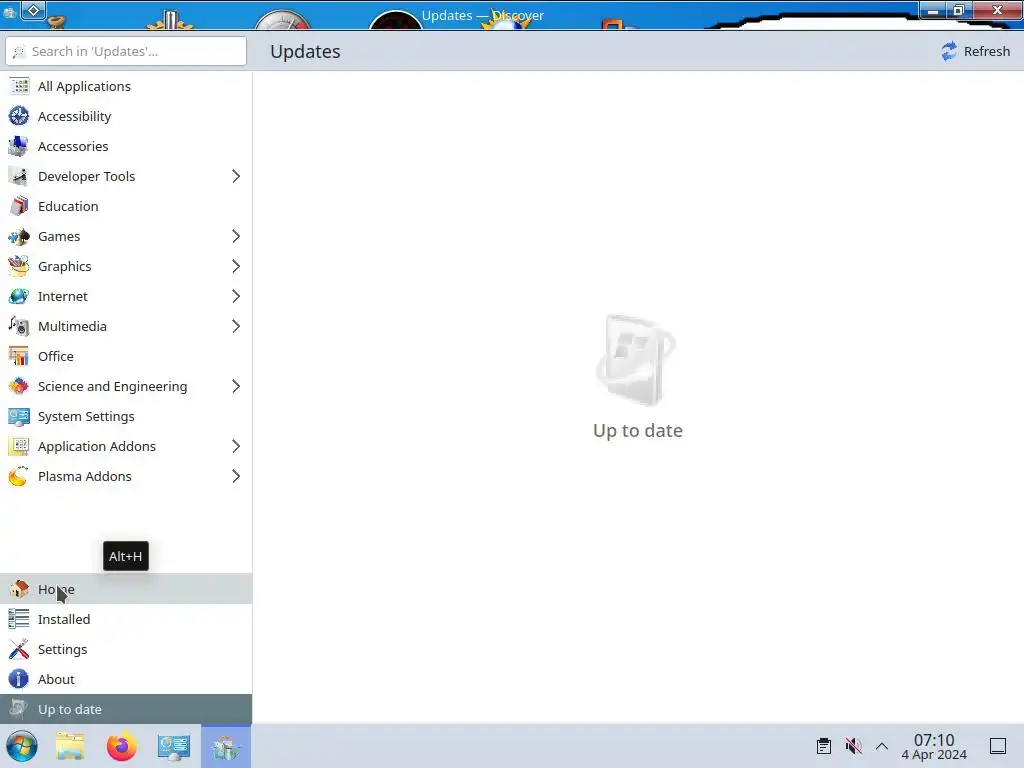Open the Accessibility category label

tap(74, 116)
